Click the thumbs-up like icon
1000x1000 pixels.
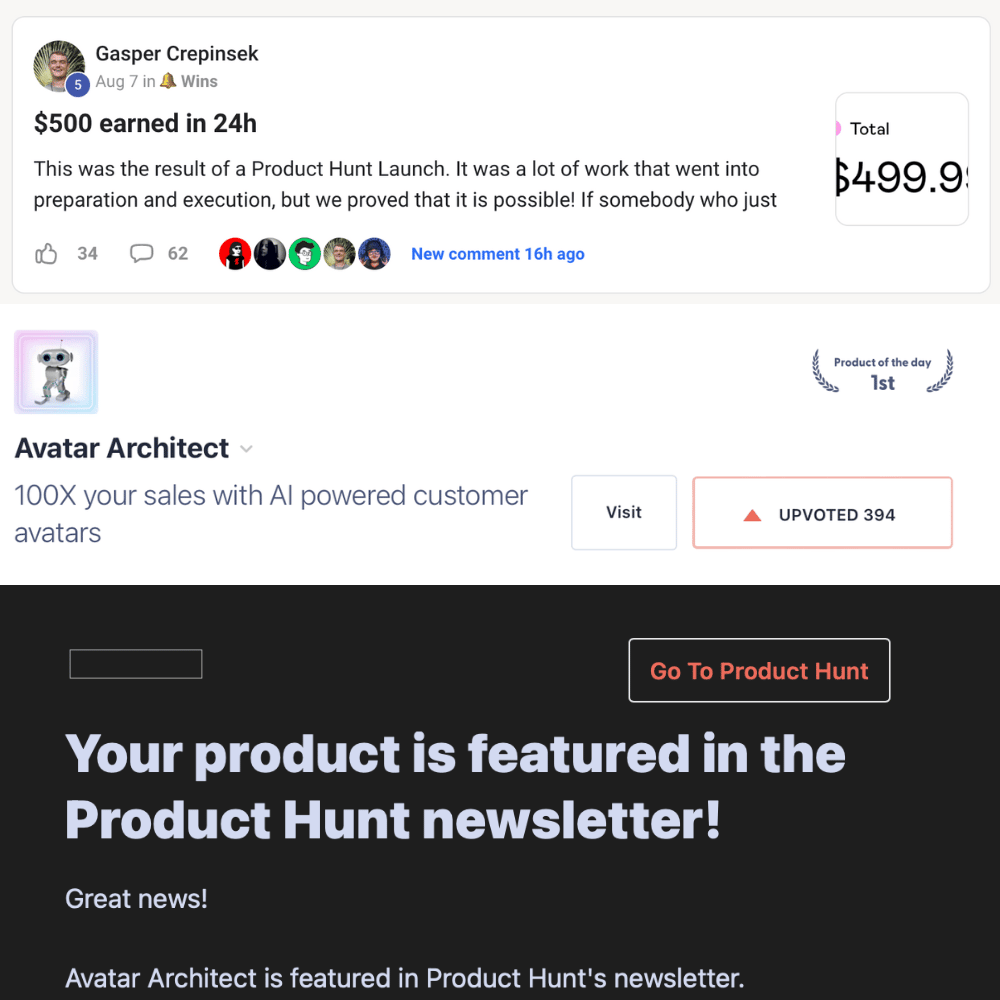(46, 254)
